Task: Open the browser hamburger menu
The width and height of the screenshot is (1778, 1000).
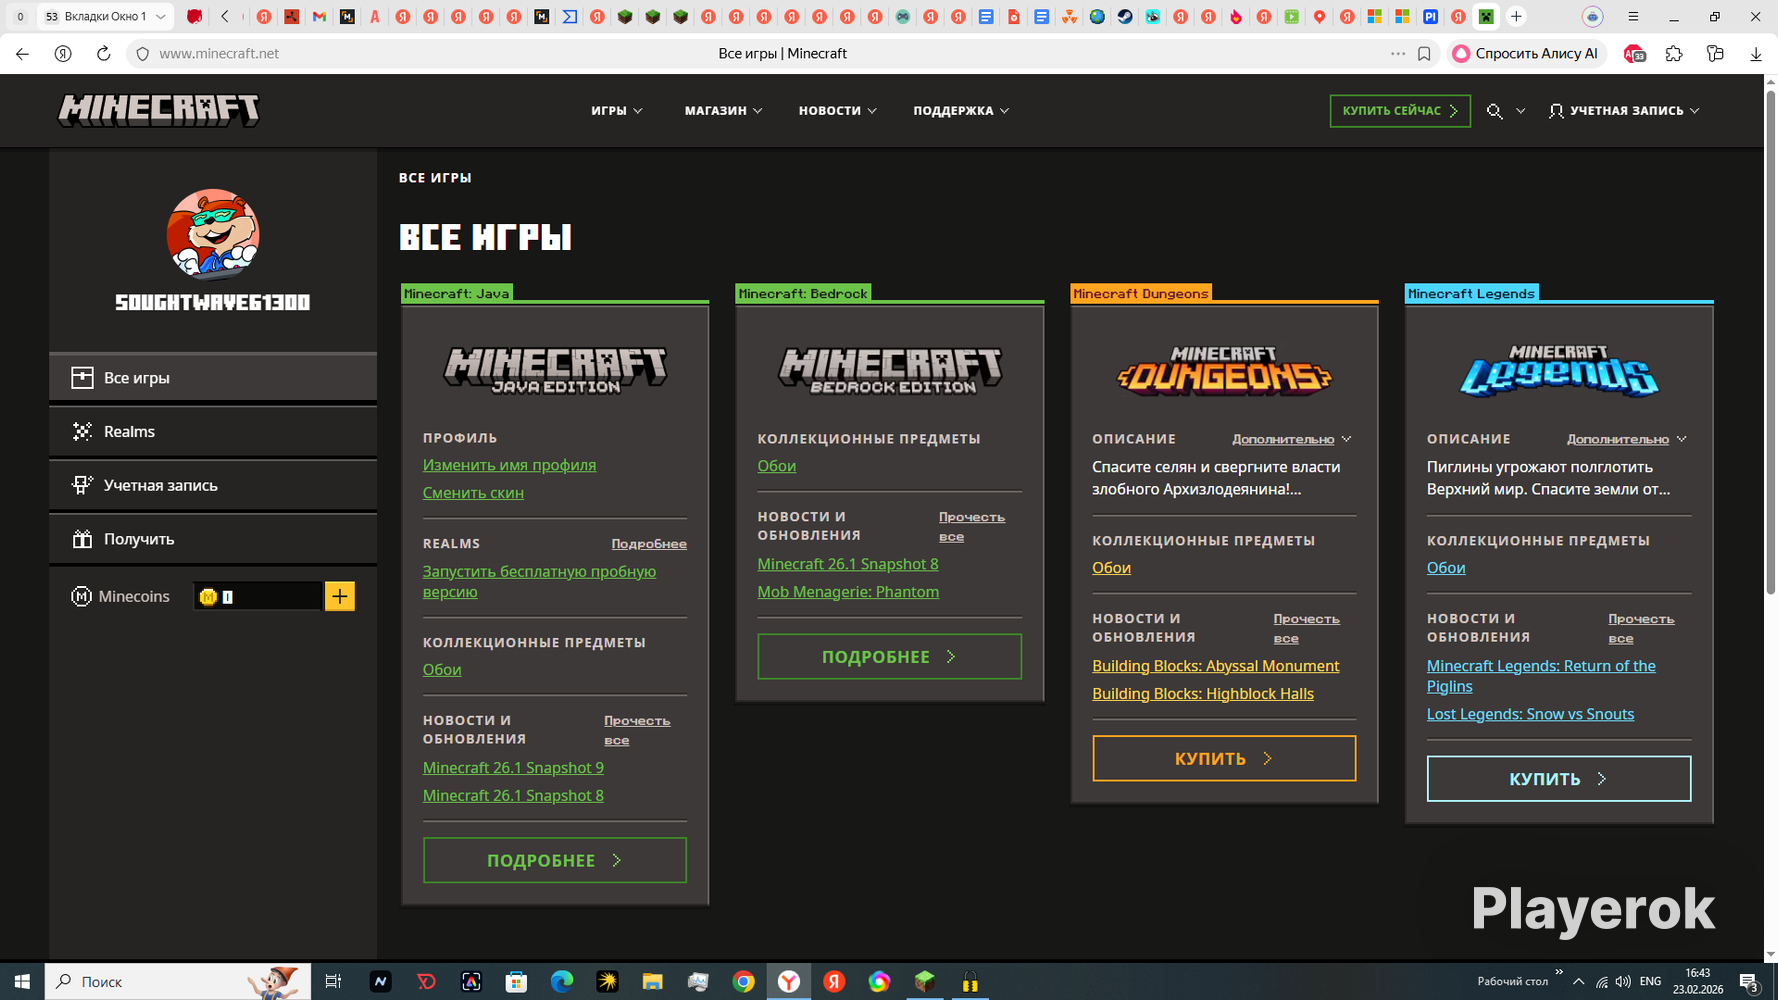Action: (1633, 16)
